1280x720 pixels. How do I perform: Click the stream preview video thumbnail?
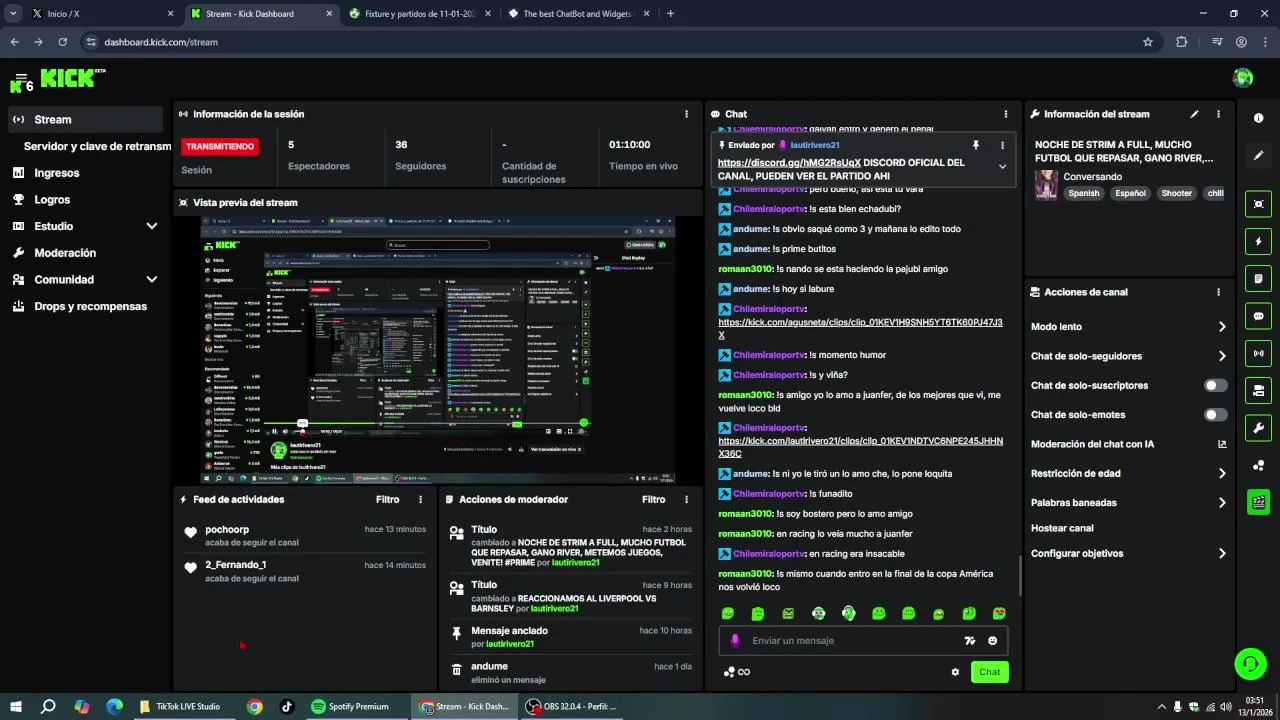438,350
